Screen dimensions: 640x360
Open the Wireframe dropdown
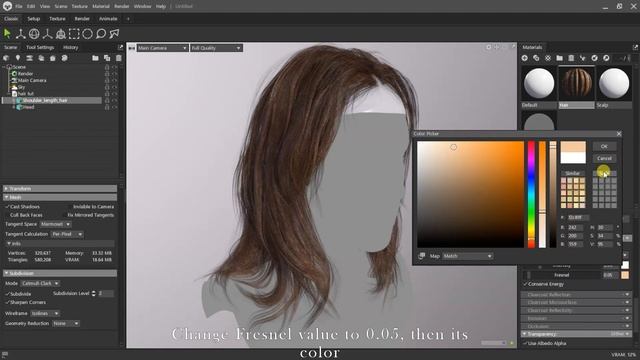(45, 313)
